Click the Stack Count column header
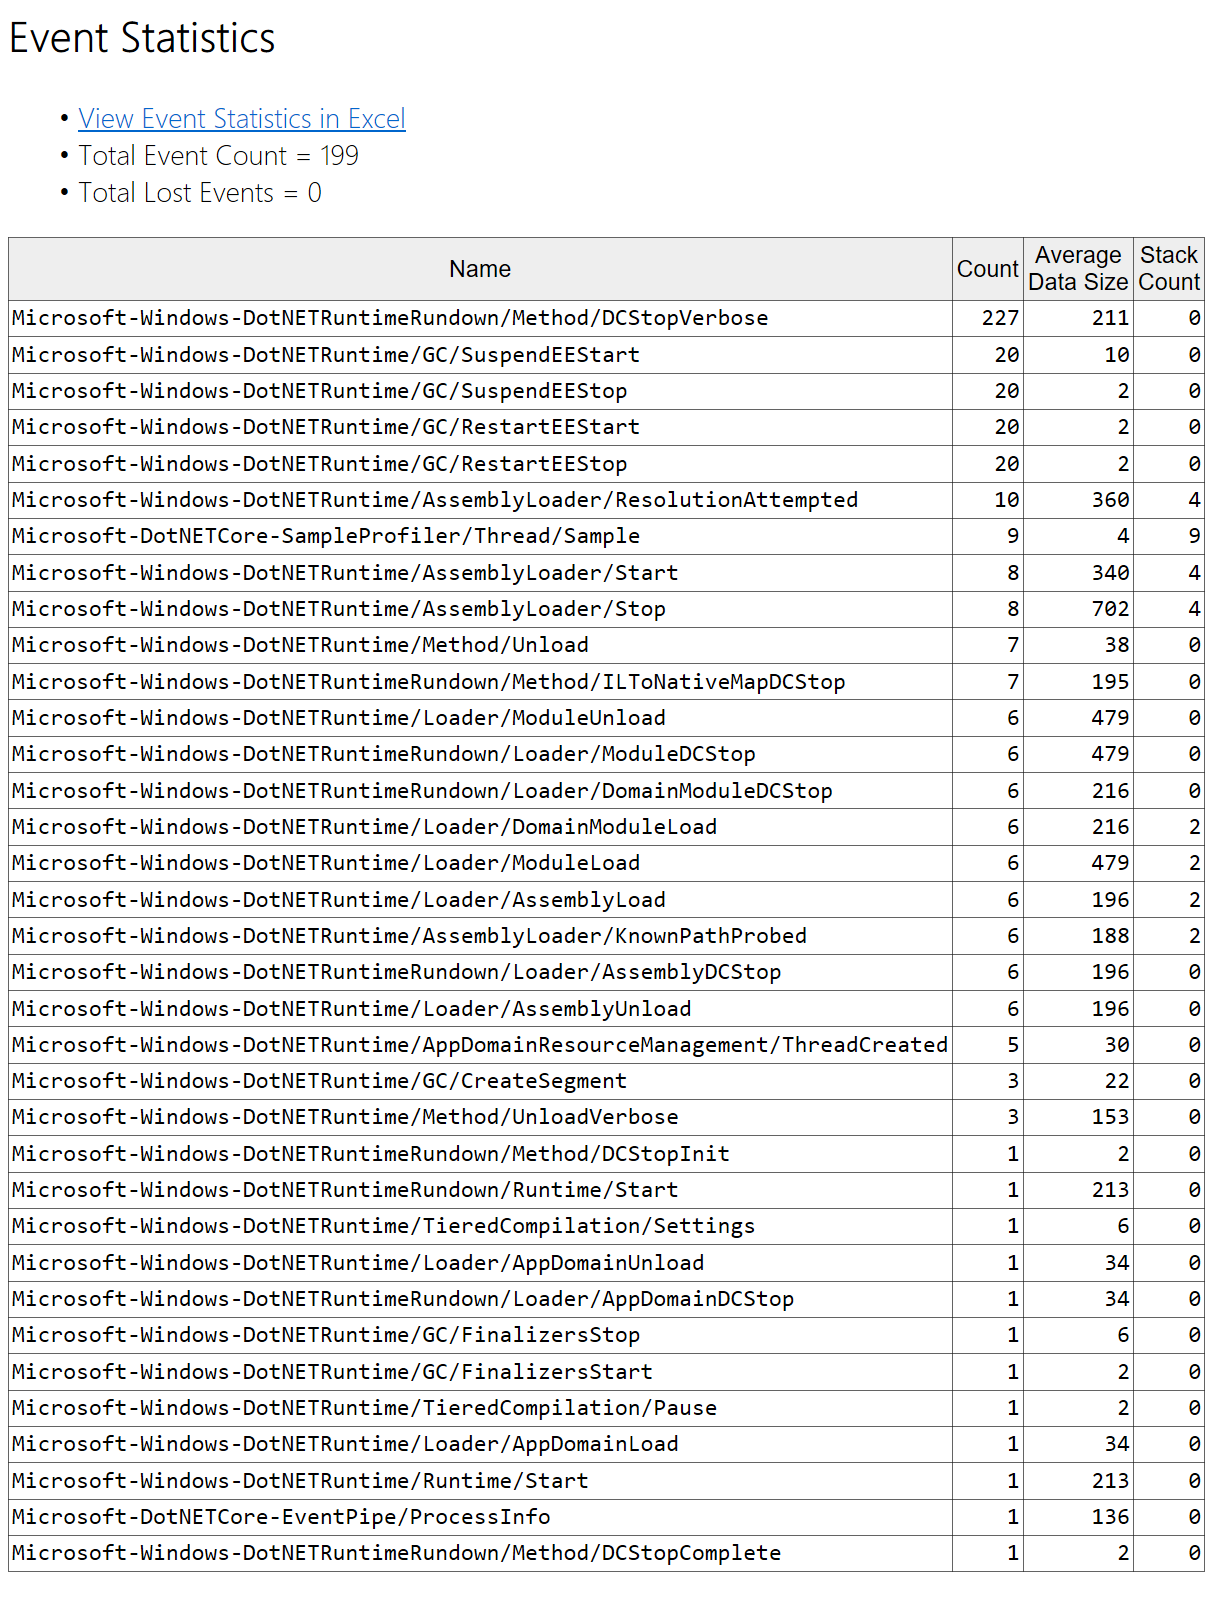 pyautogui.click(x=1169, y=269)
